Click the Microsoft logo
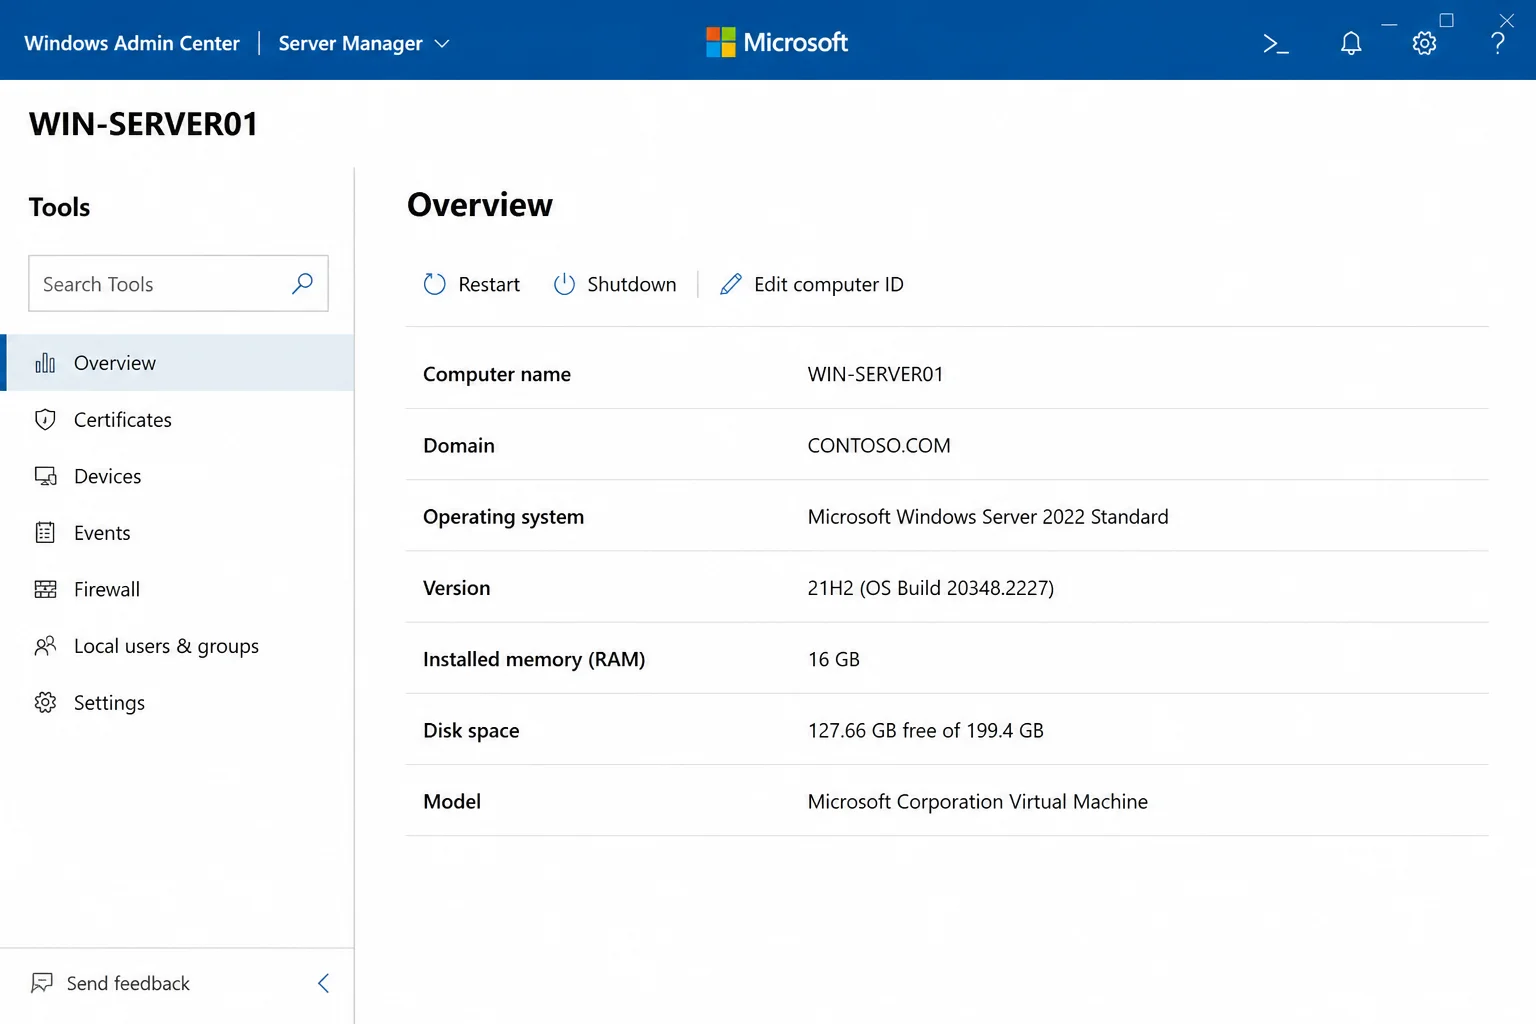 (x=776, y=42)
